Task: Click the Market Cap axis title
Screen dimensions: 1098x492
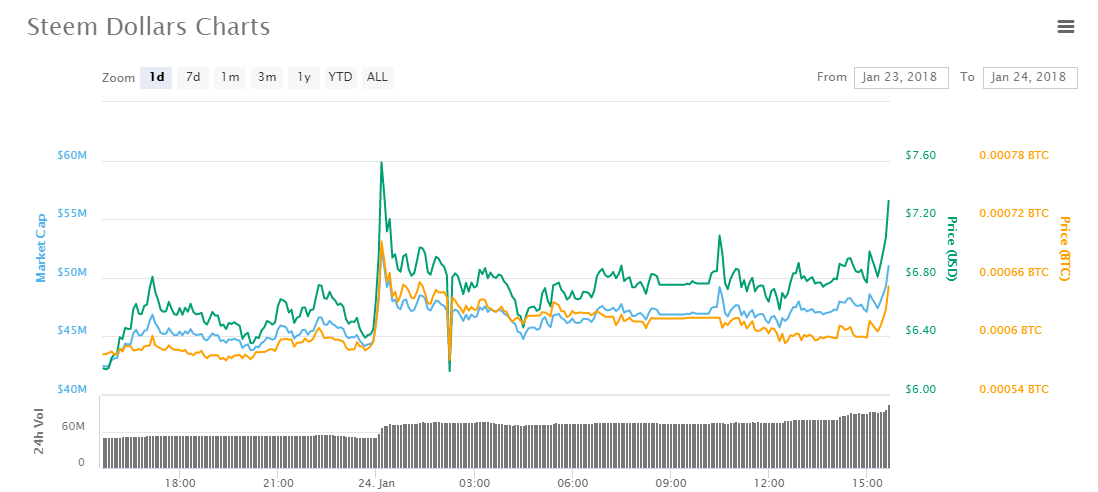Action: pyautogui.click(x=41, y=248)
